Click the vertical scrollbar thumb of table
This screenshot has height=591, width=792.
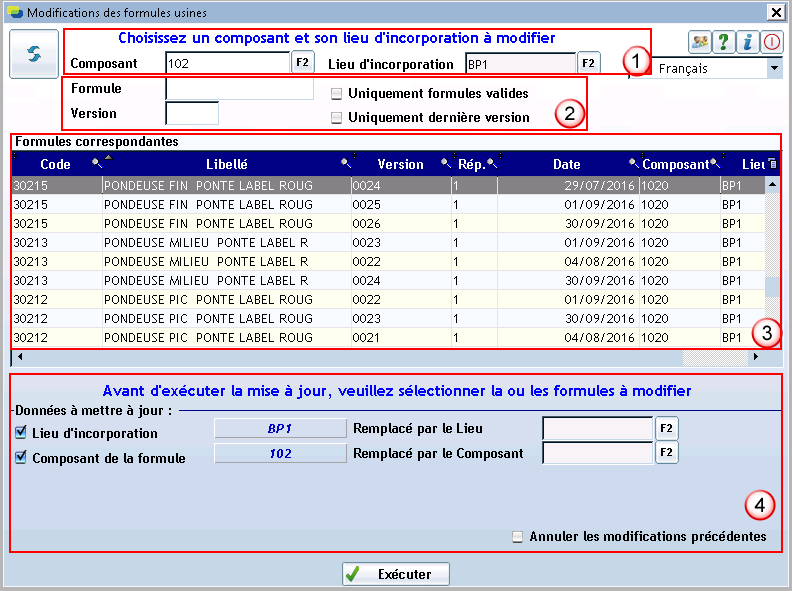[772, 286]
